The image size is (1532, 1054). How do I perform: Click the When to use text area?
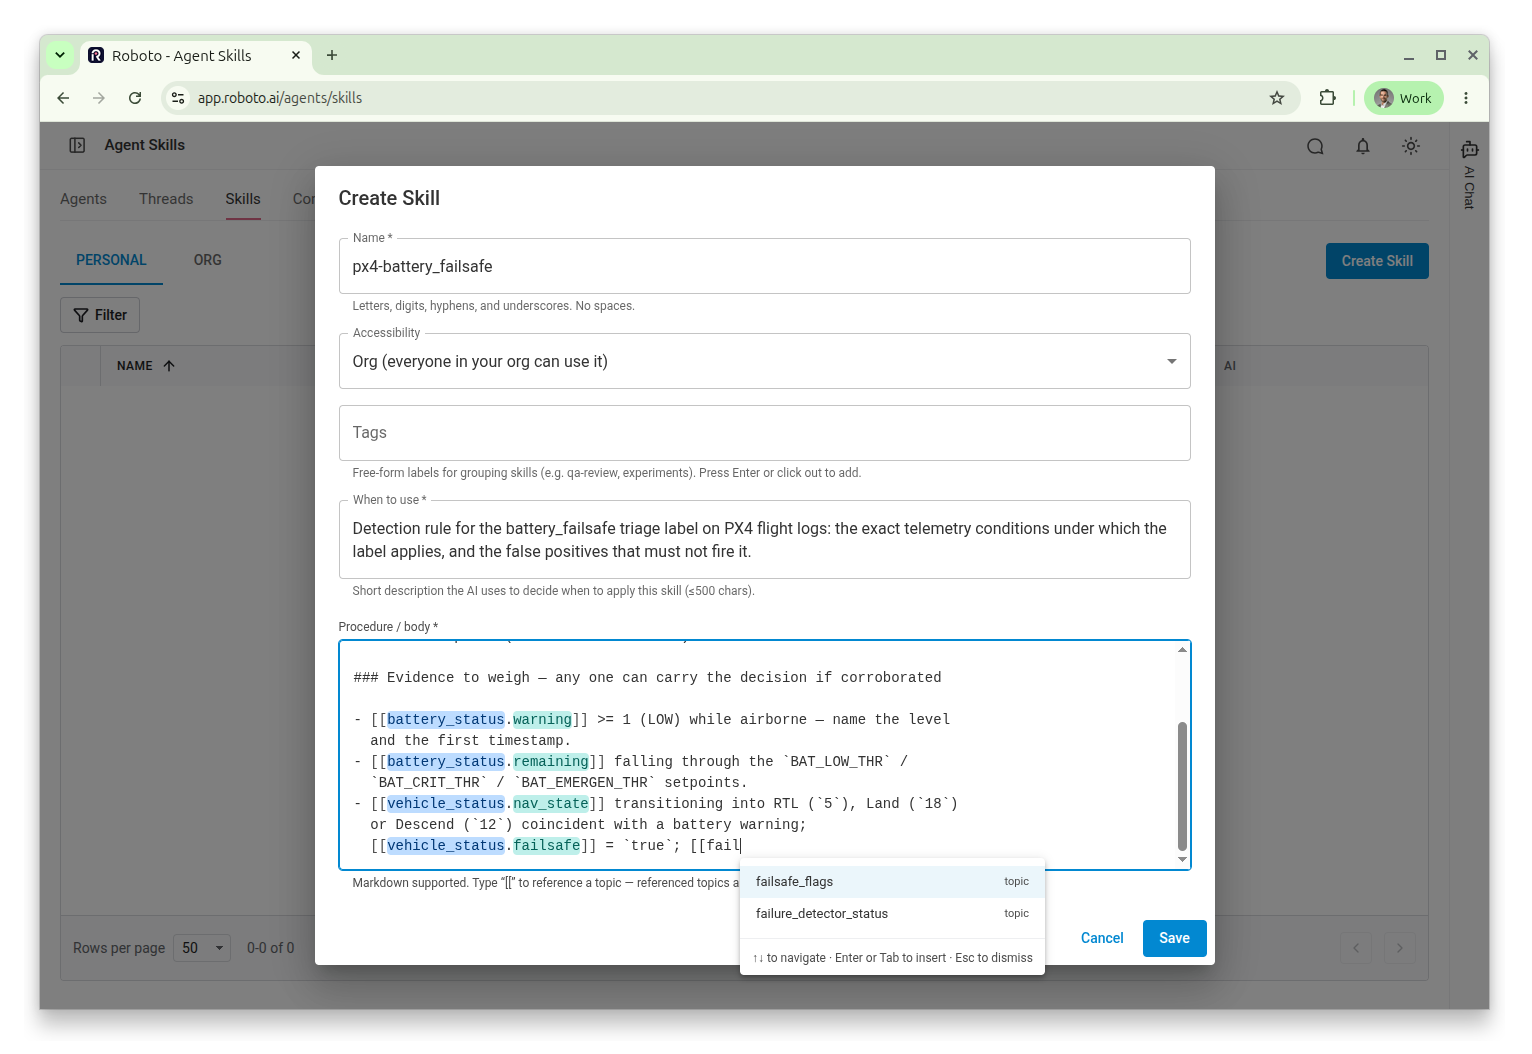point(764,540)
